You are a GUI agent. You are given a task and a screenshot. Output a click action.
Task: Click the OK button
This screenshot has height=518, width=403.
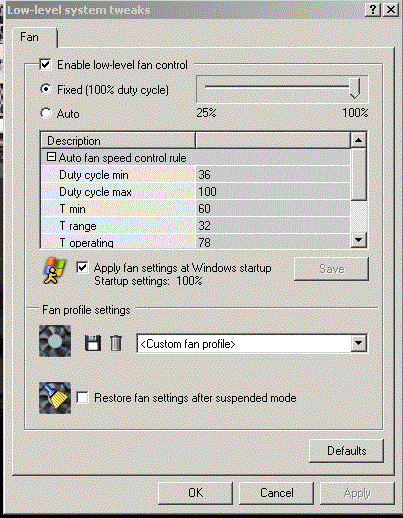point(195,493)
